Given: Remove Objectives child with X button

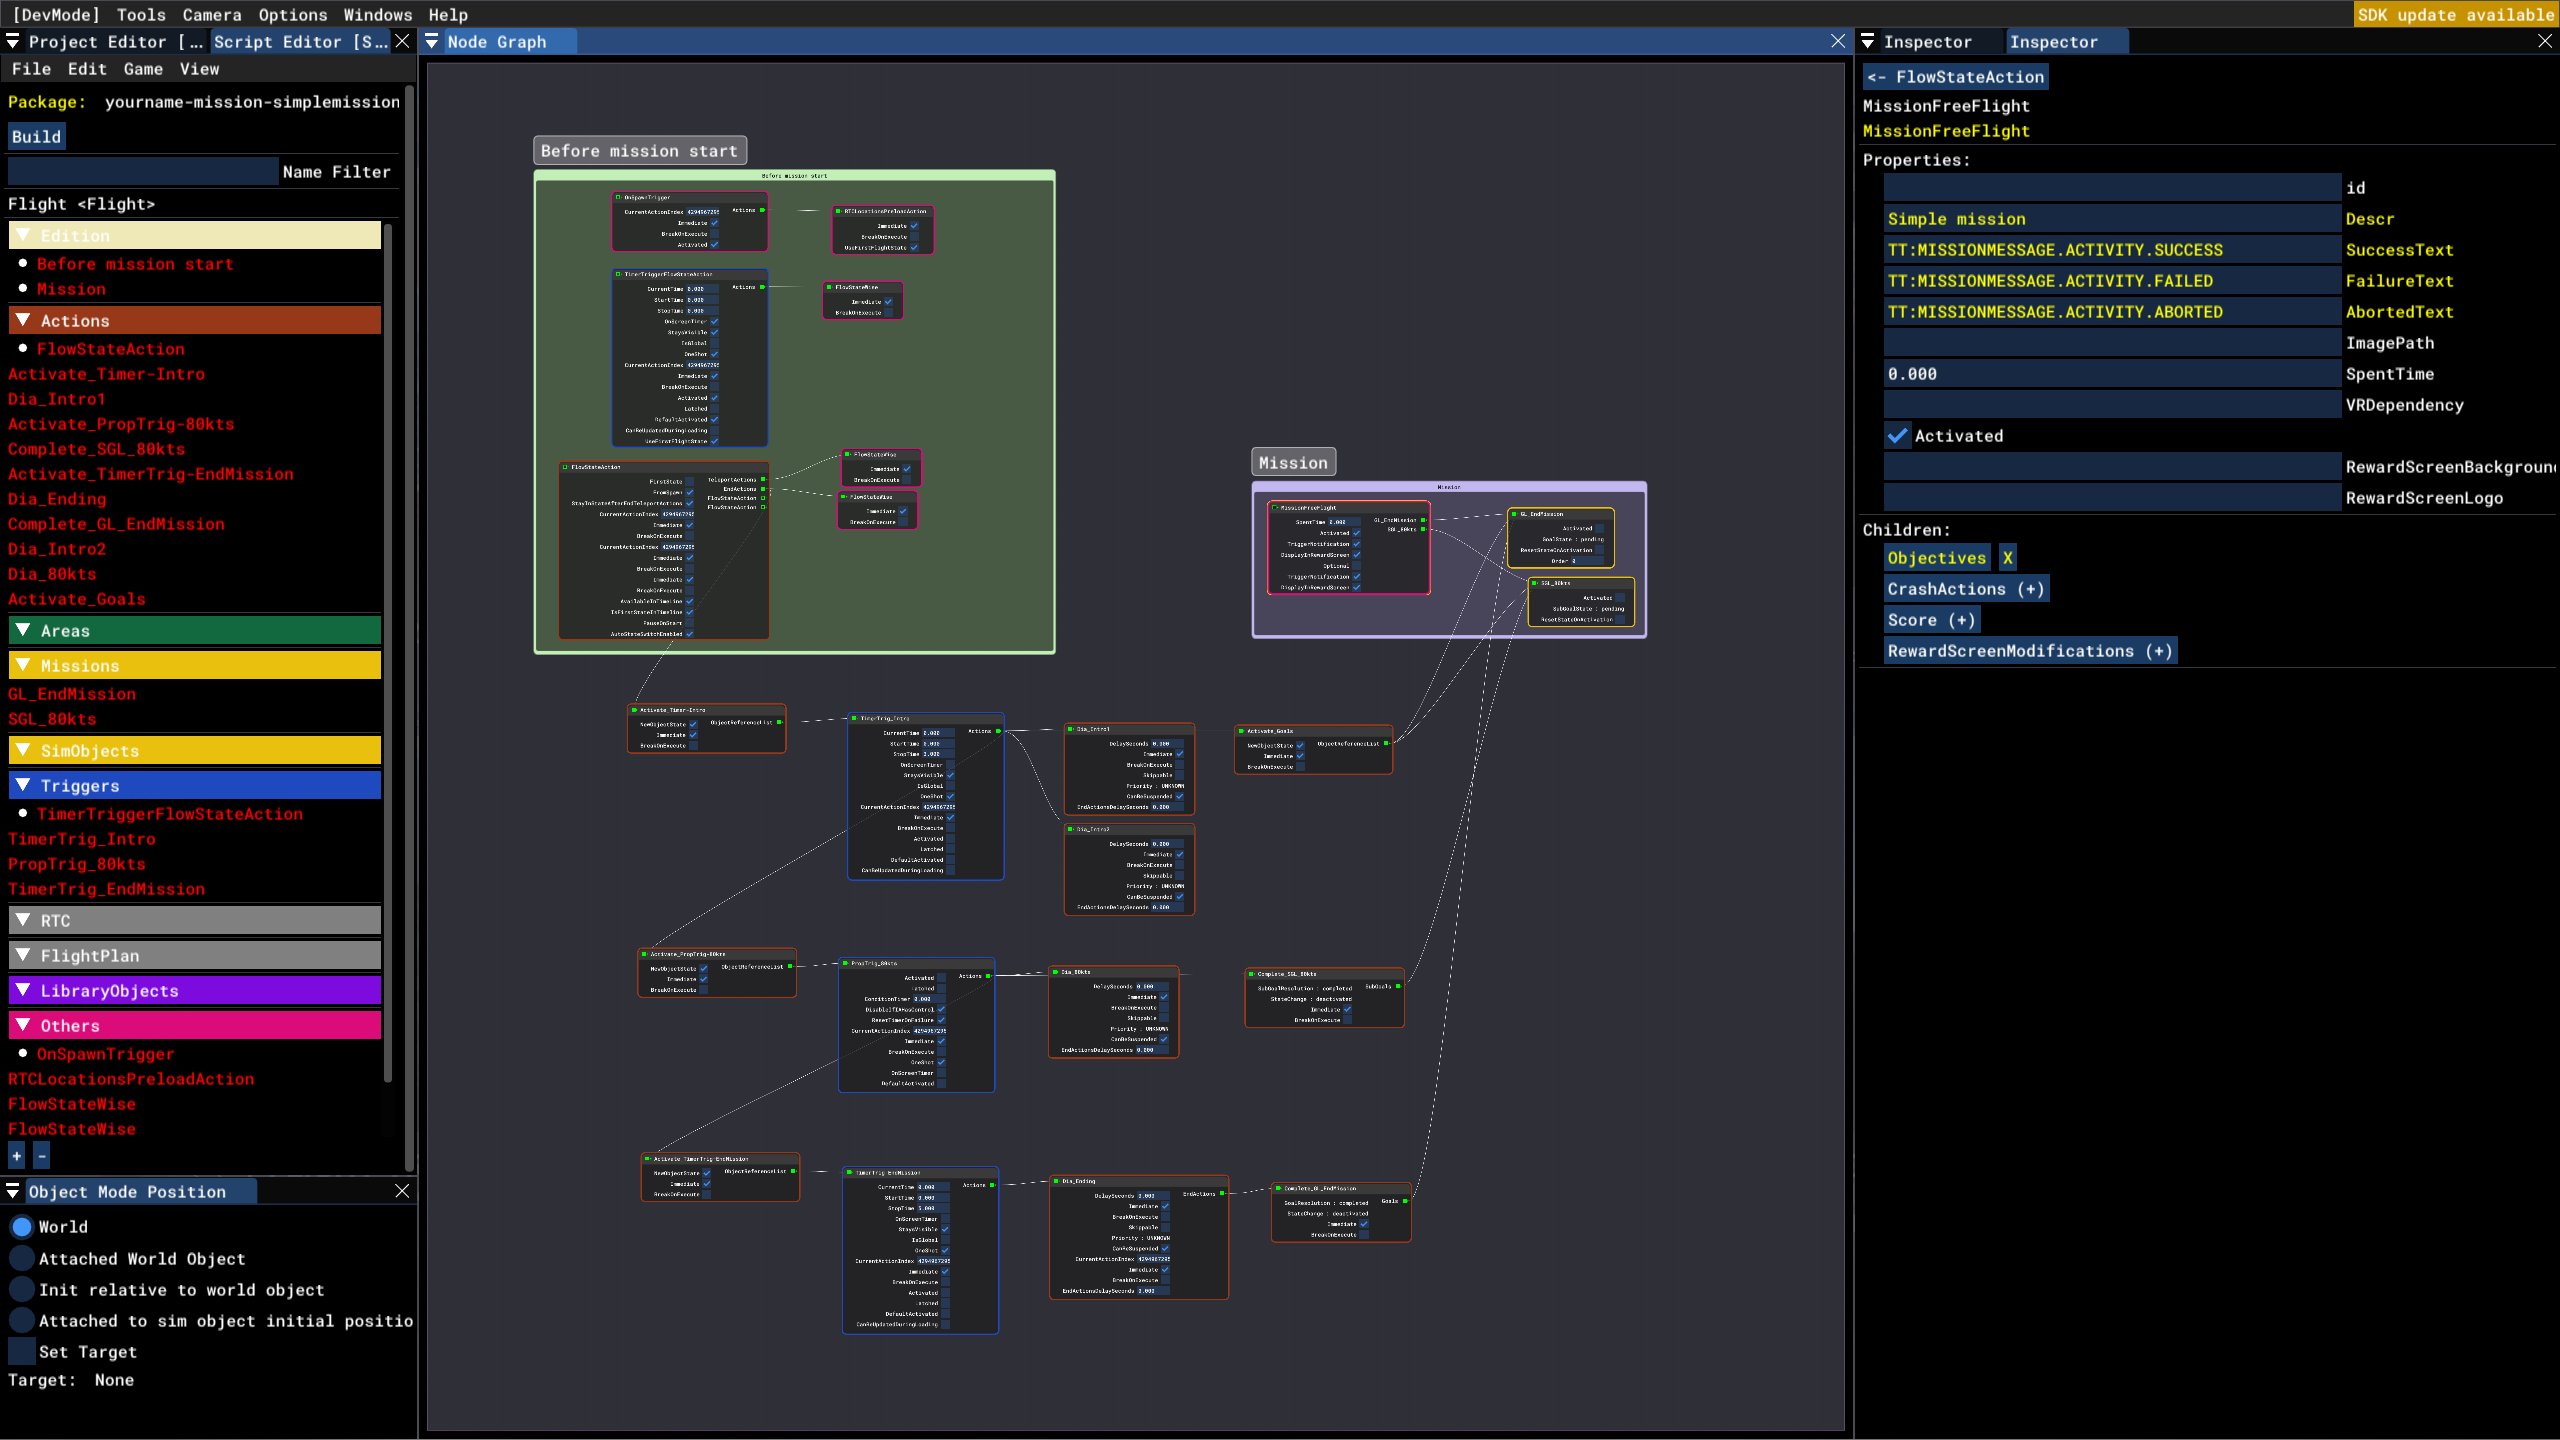Looking at the screenshot, I should [2007, 558].
